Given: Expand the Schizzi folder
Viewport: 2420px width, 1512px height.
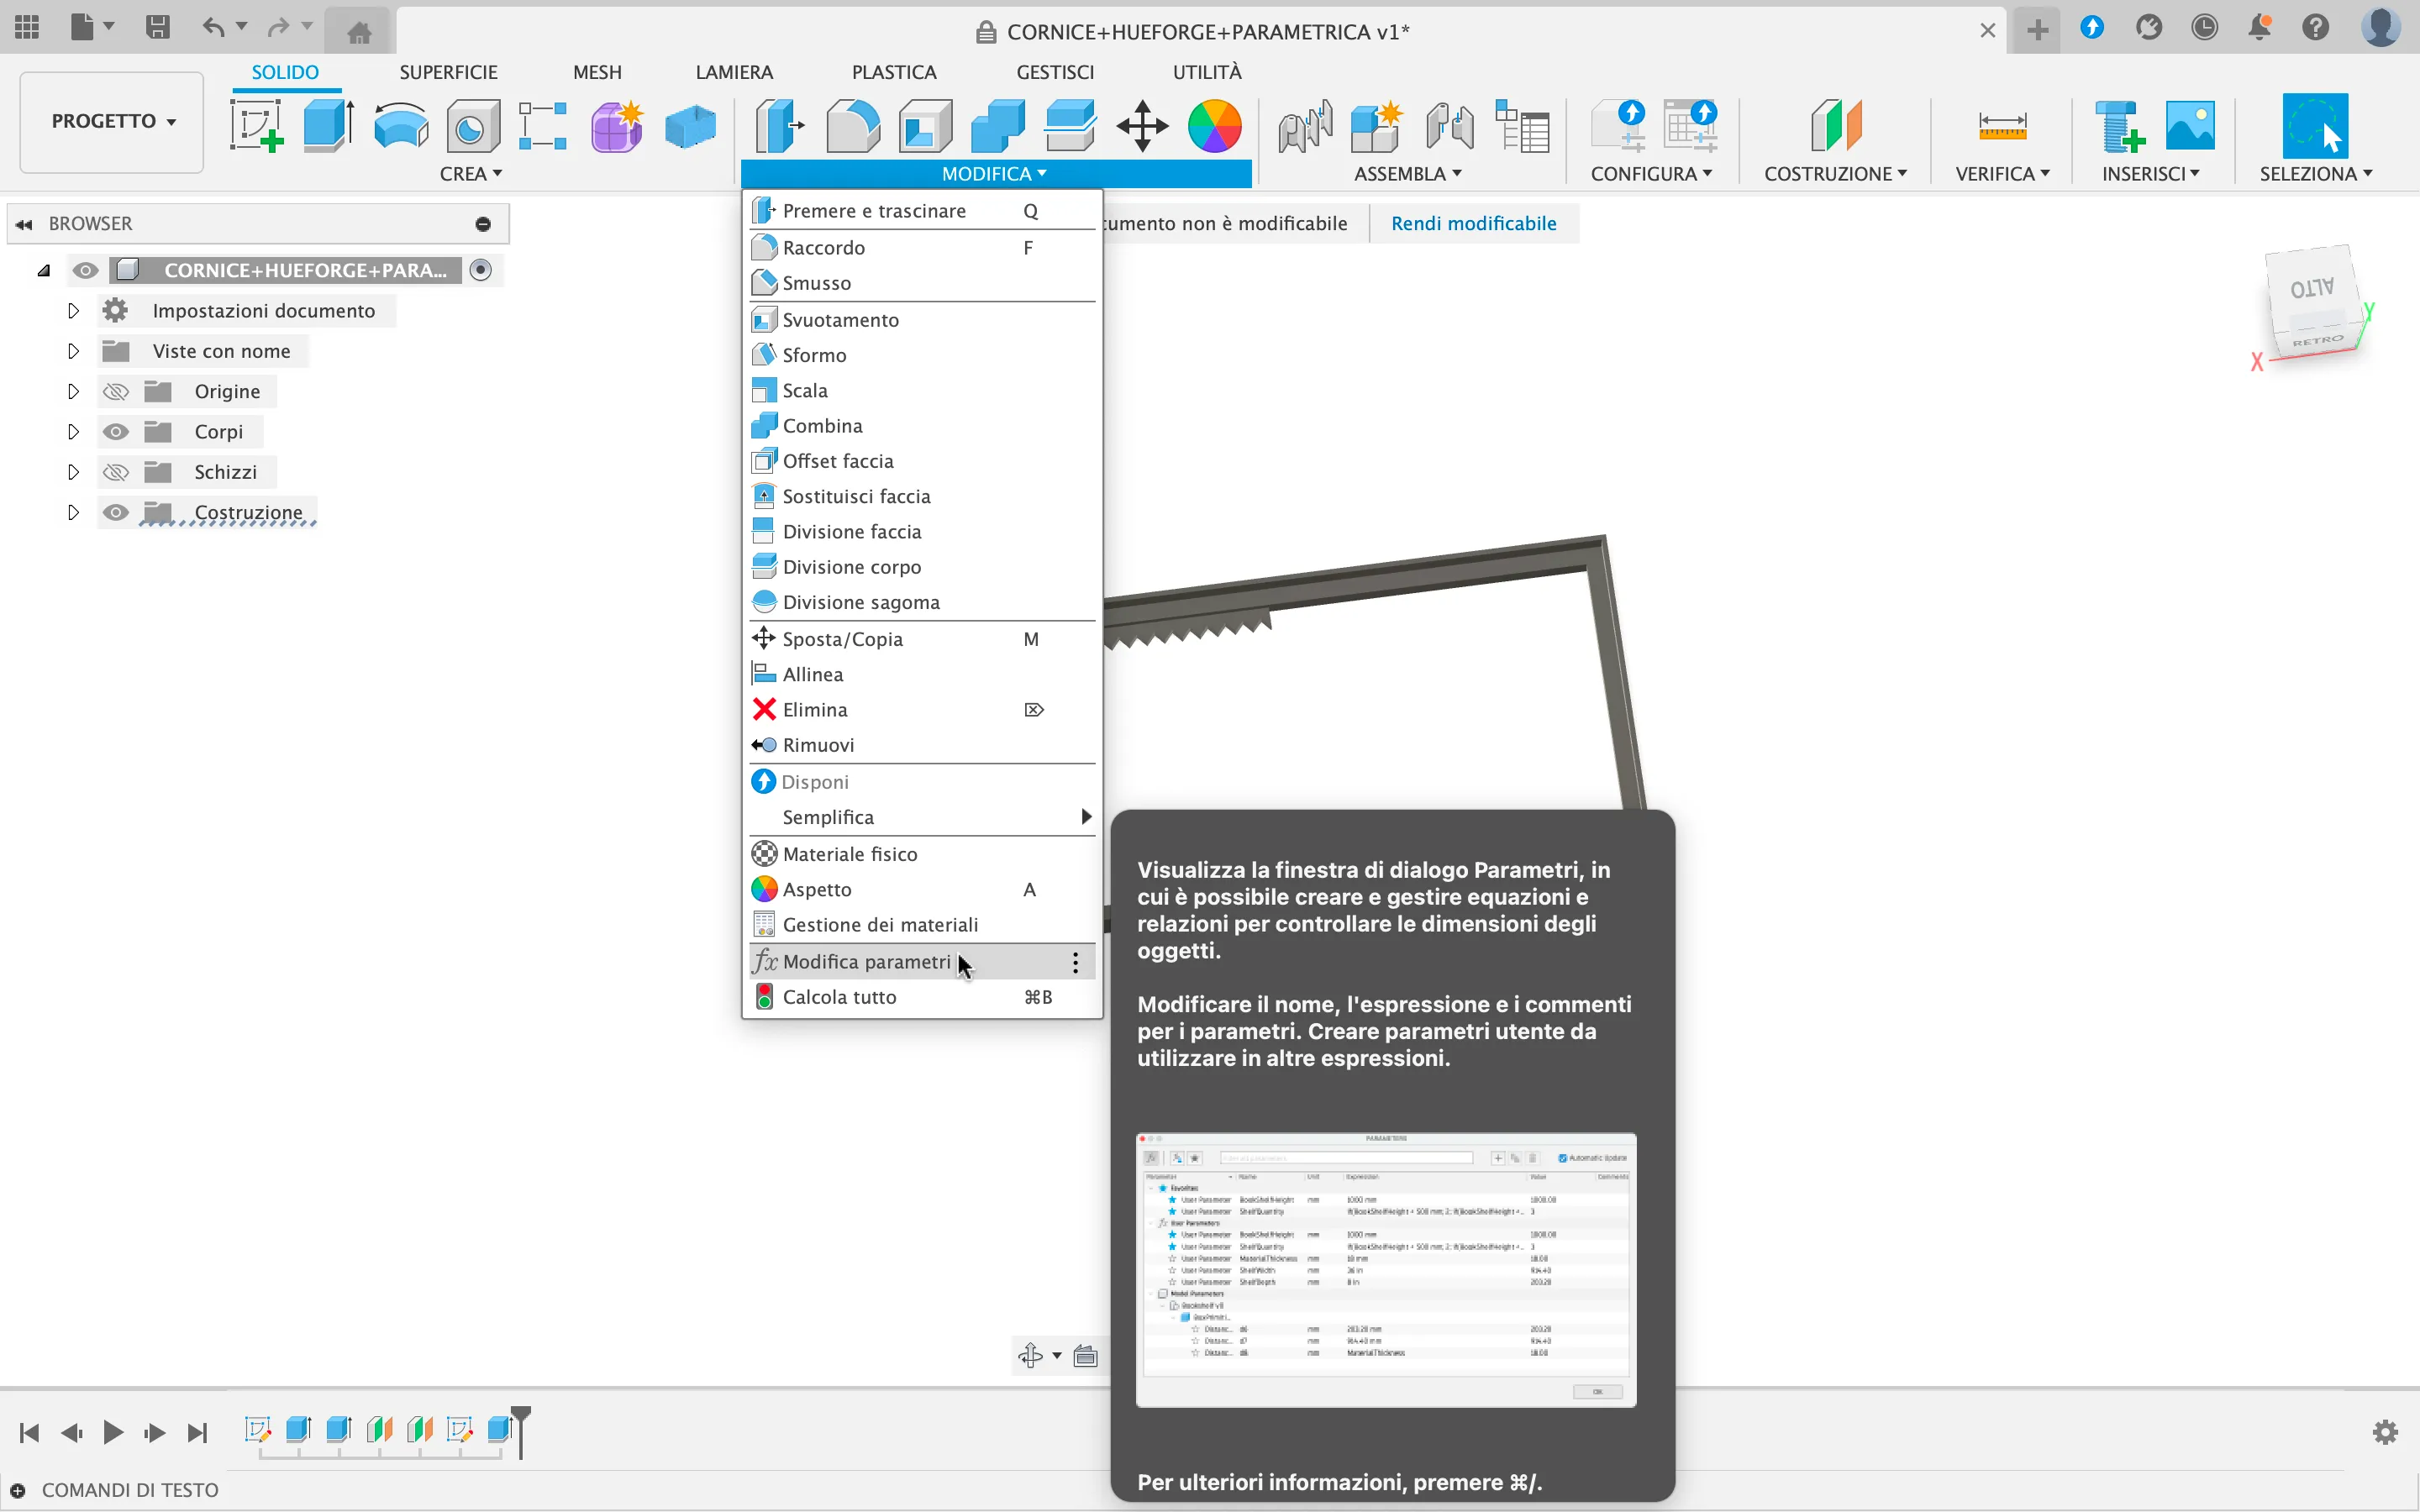Looking at the screenshot, I should coord(73,472).
